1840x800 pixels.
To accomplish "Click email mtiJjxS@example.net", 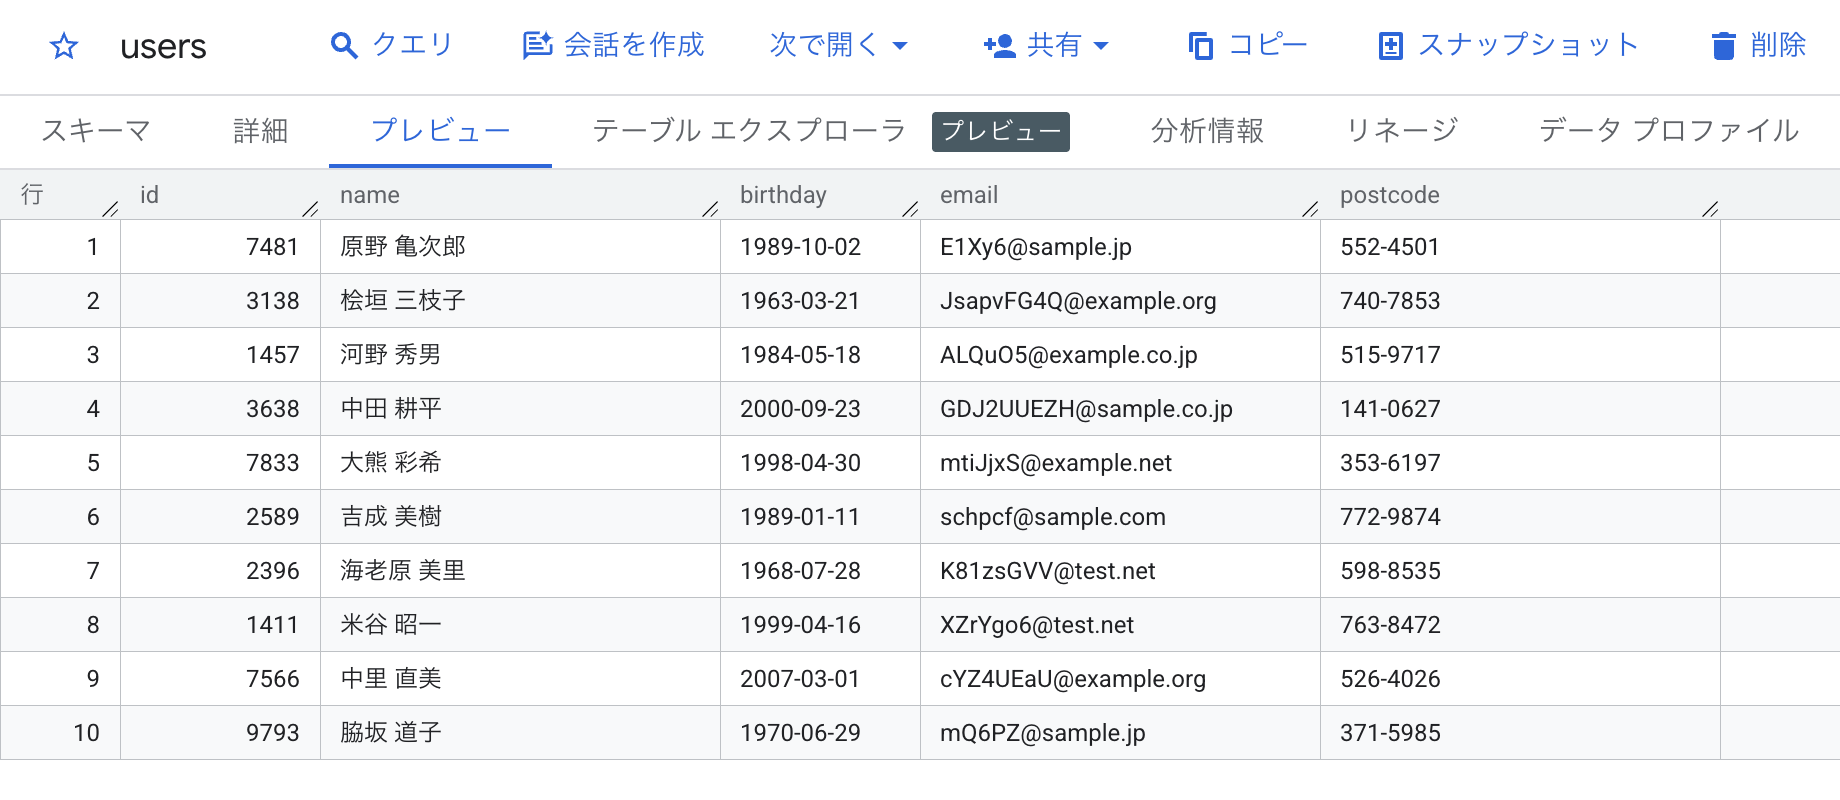I will click(x=1056, y=463).
